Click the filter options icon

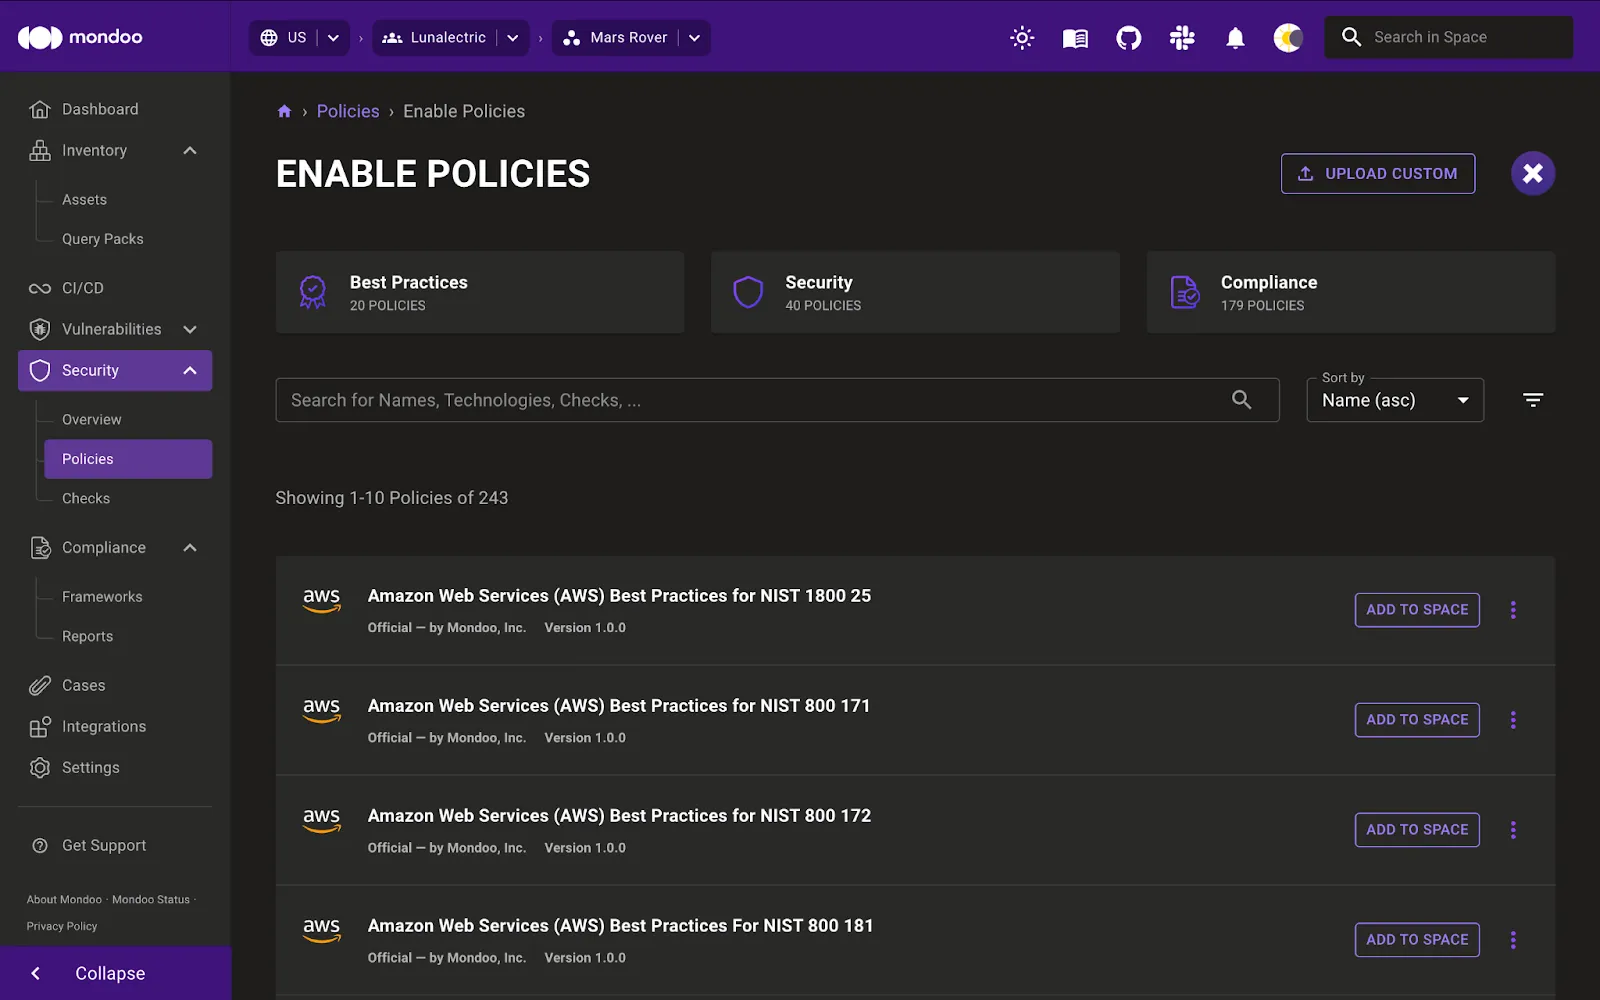coord(1533,400)
